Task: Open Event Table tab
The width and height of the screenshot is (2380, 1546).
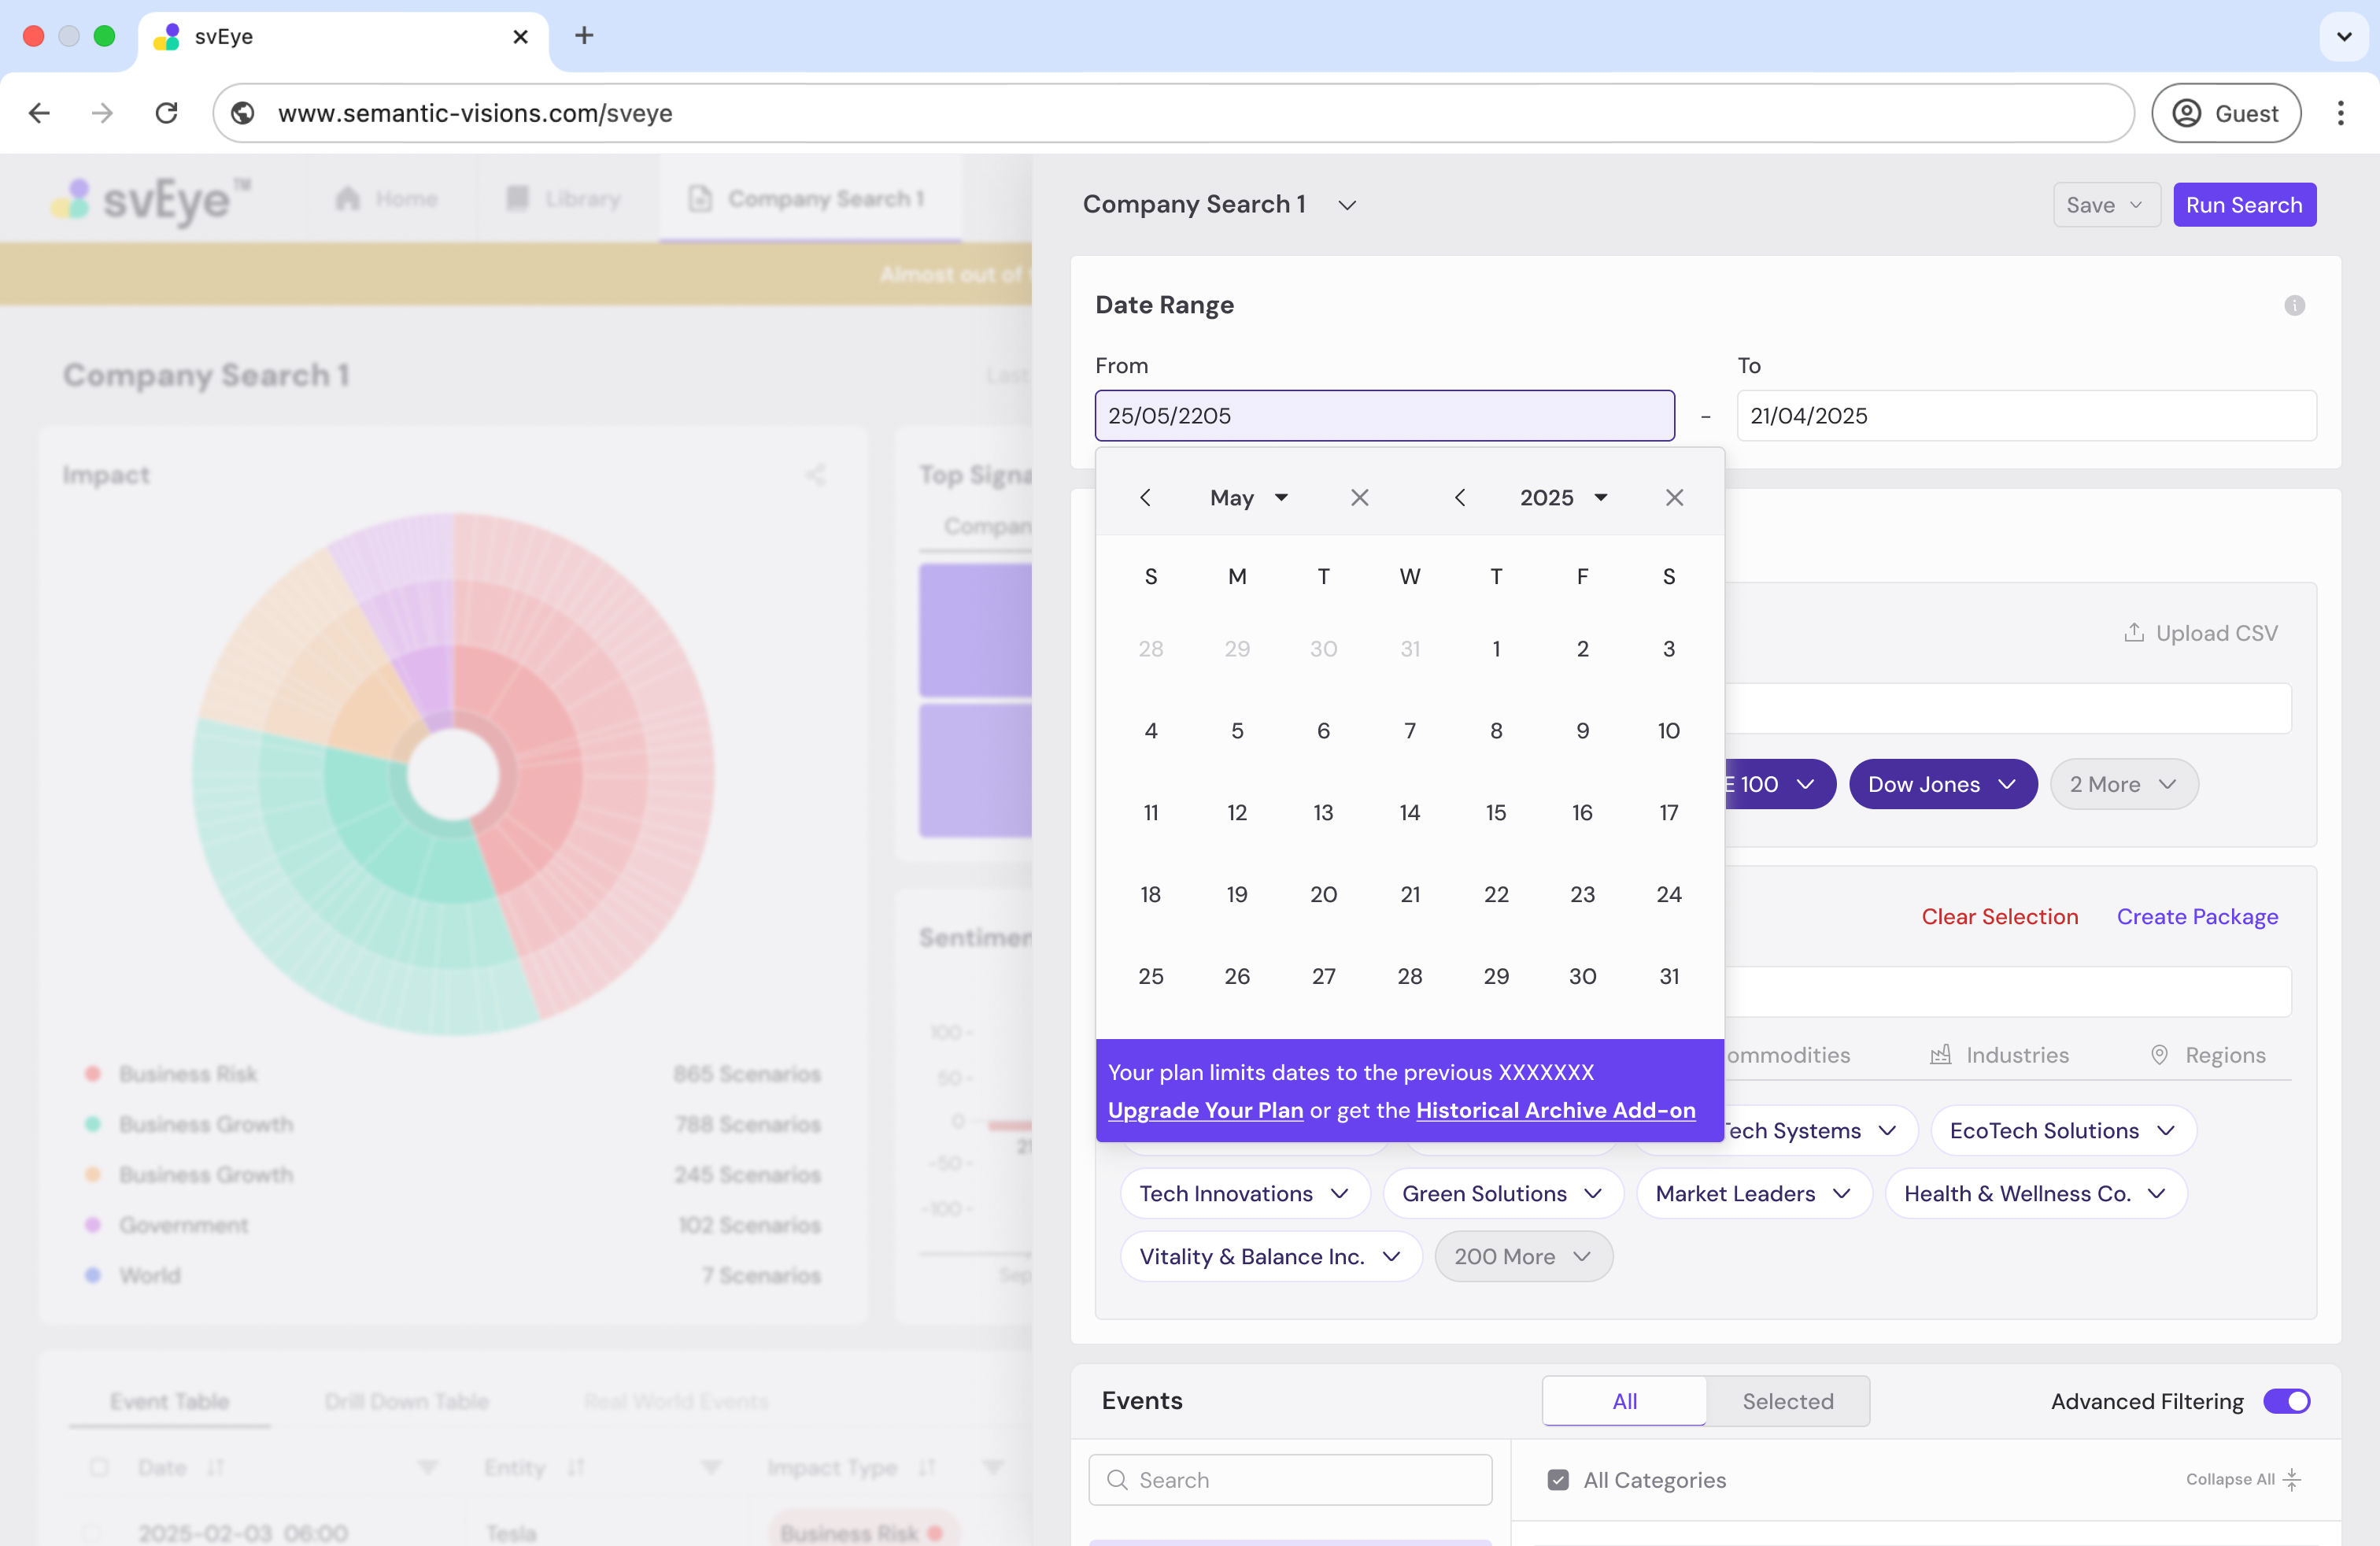Action: [x=169, y=1401]
